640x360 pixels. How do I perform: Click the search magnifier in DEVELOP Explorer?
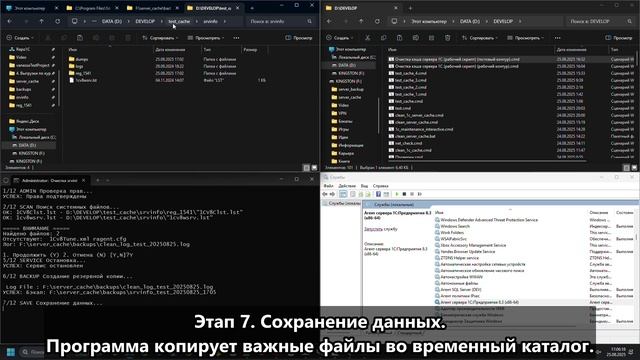pos(629,21)
